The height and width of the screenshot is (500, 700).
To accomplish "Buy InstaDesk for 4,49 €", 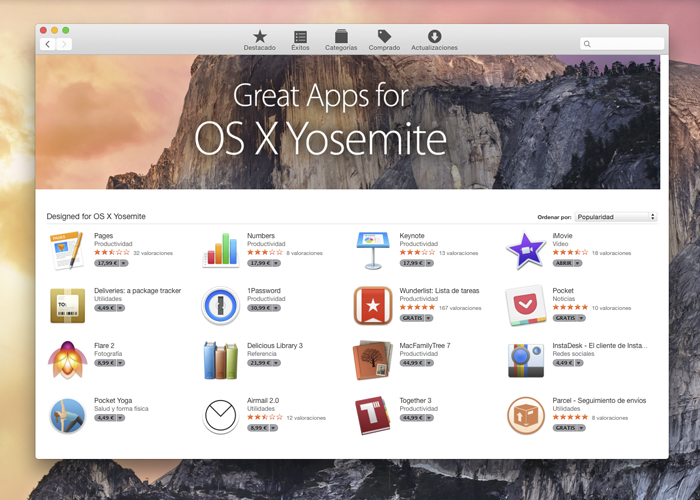I will point(564,363).
